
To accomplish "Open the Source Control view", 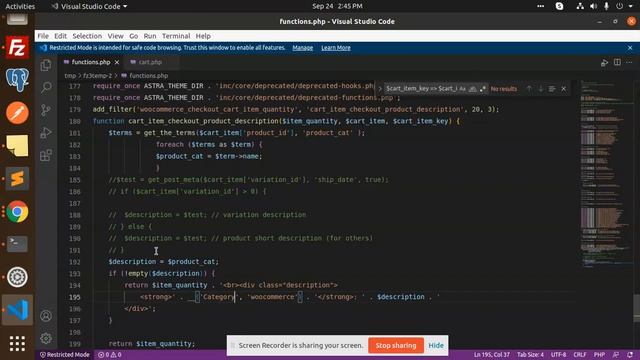I will tap(46, 110).
